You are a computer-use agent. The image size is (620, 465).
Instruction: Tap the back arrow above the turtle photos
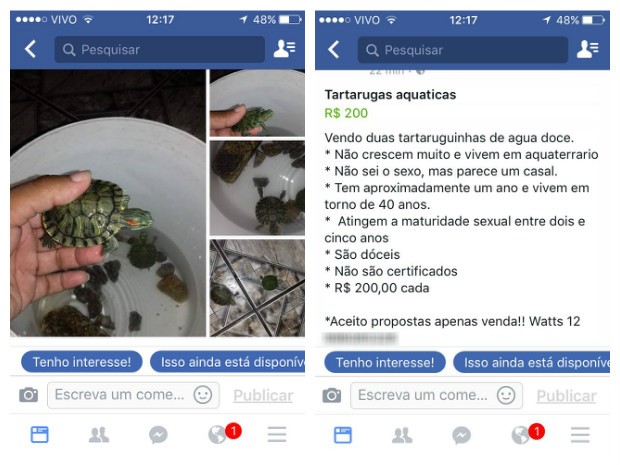coord(30,49)
